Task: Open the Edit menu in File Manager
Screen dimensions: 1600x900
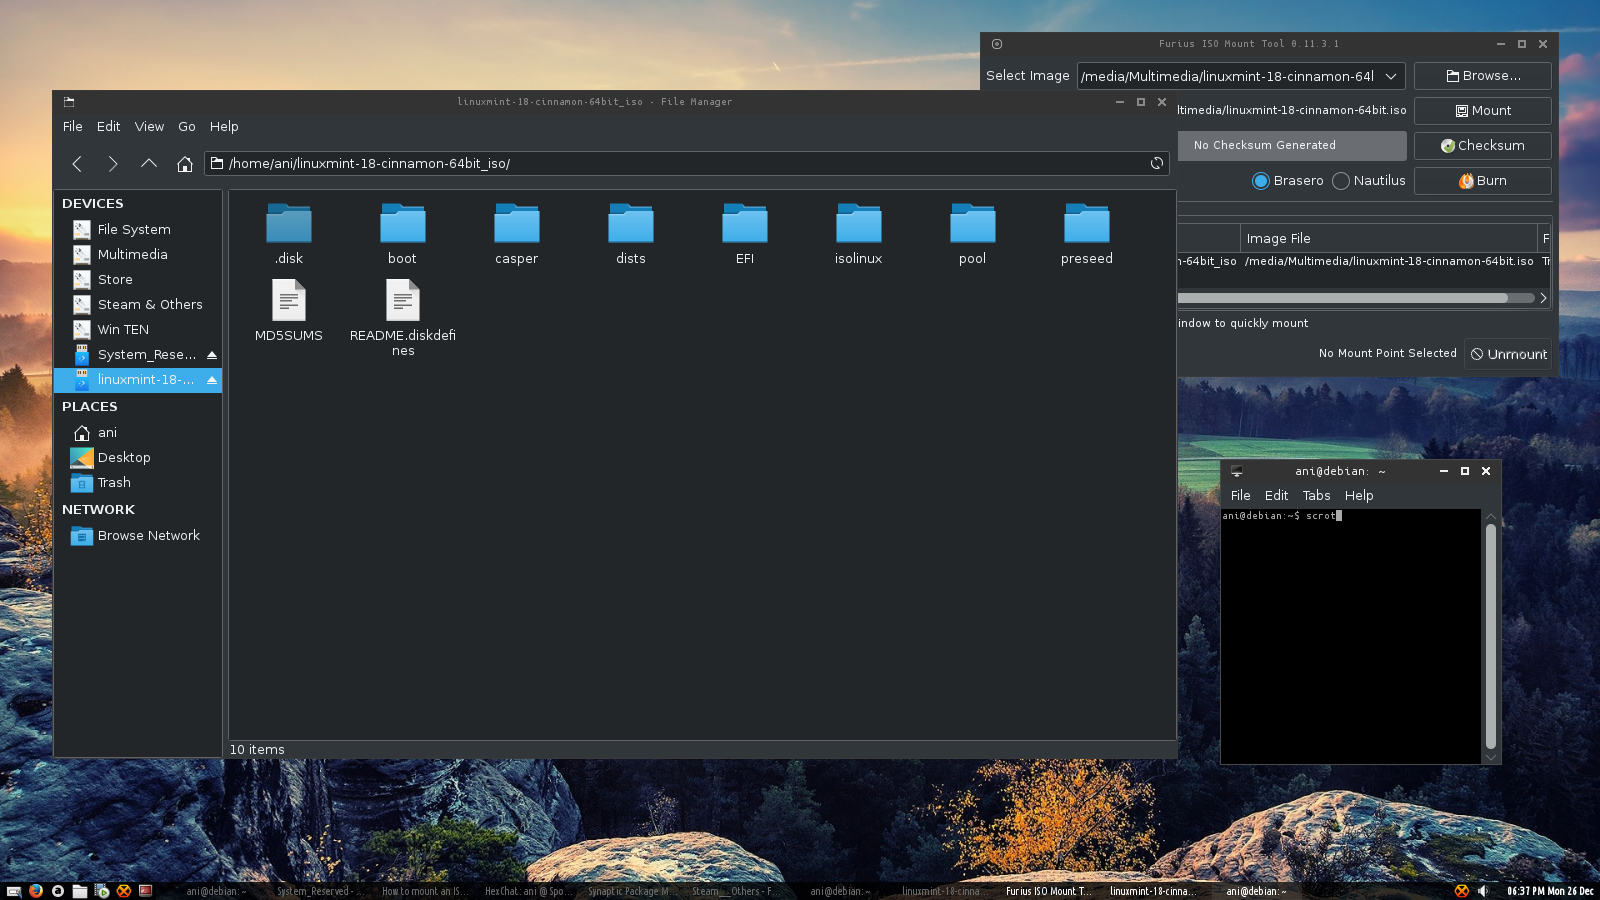Action: tap(108, 127)
